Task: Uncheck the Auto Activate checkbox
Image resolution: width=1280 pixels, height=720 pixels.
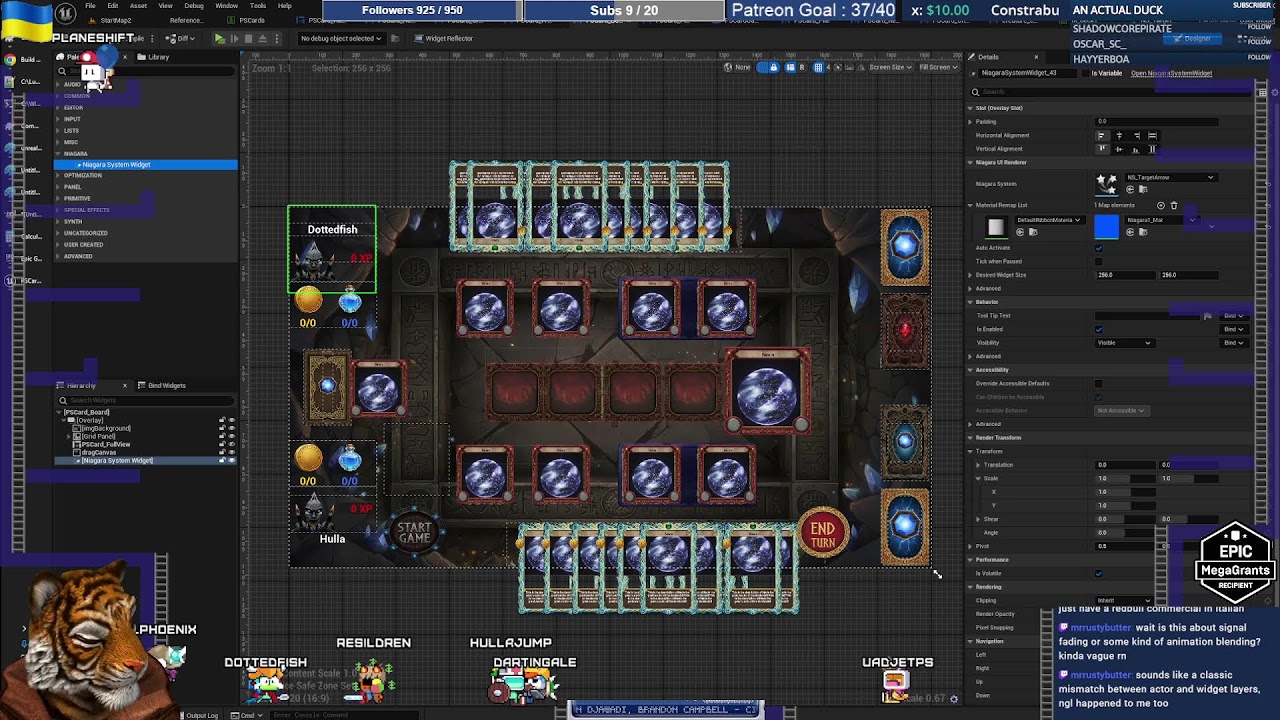Action: click(x=1099, y=247)
